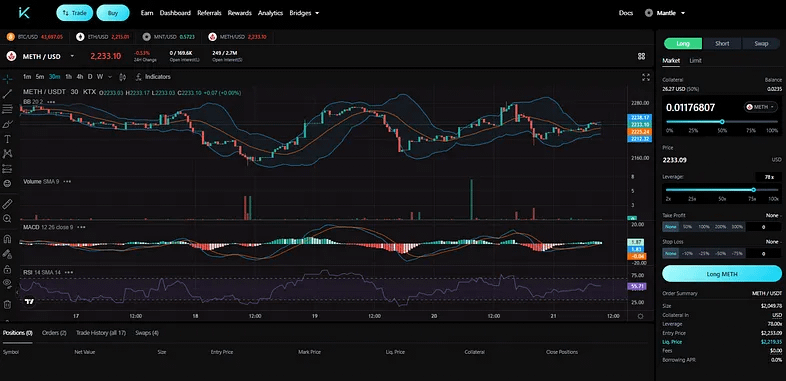
Task: Toggle lock all drawing tools
Action: (x=8, y=269)
